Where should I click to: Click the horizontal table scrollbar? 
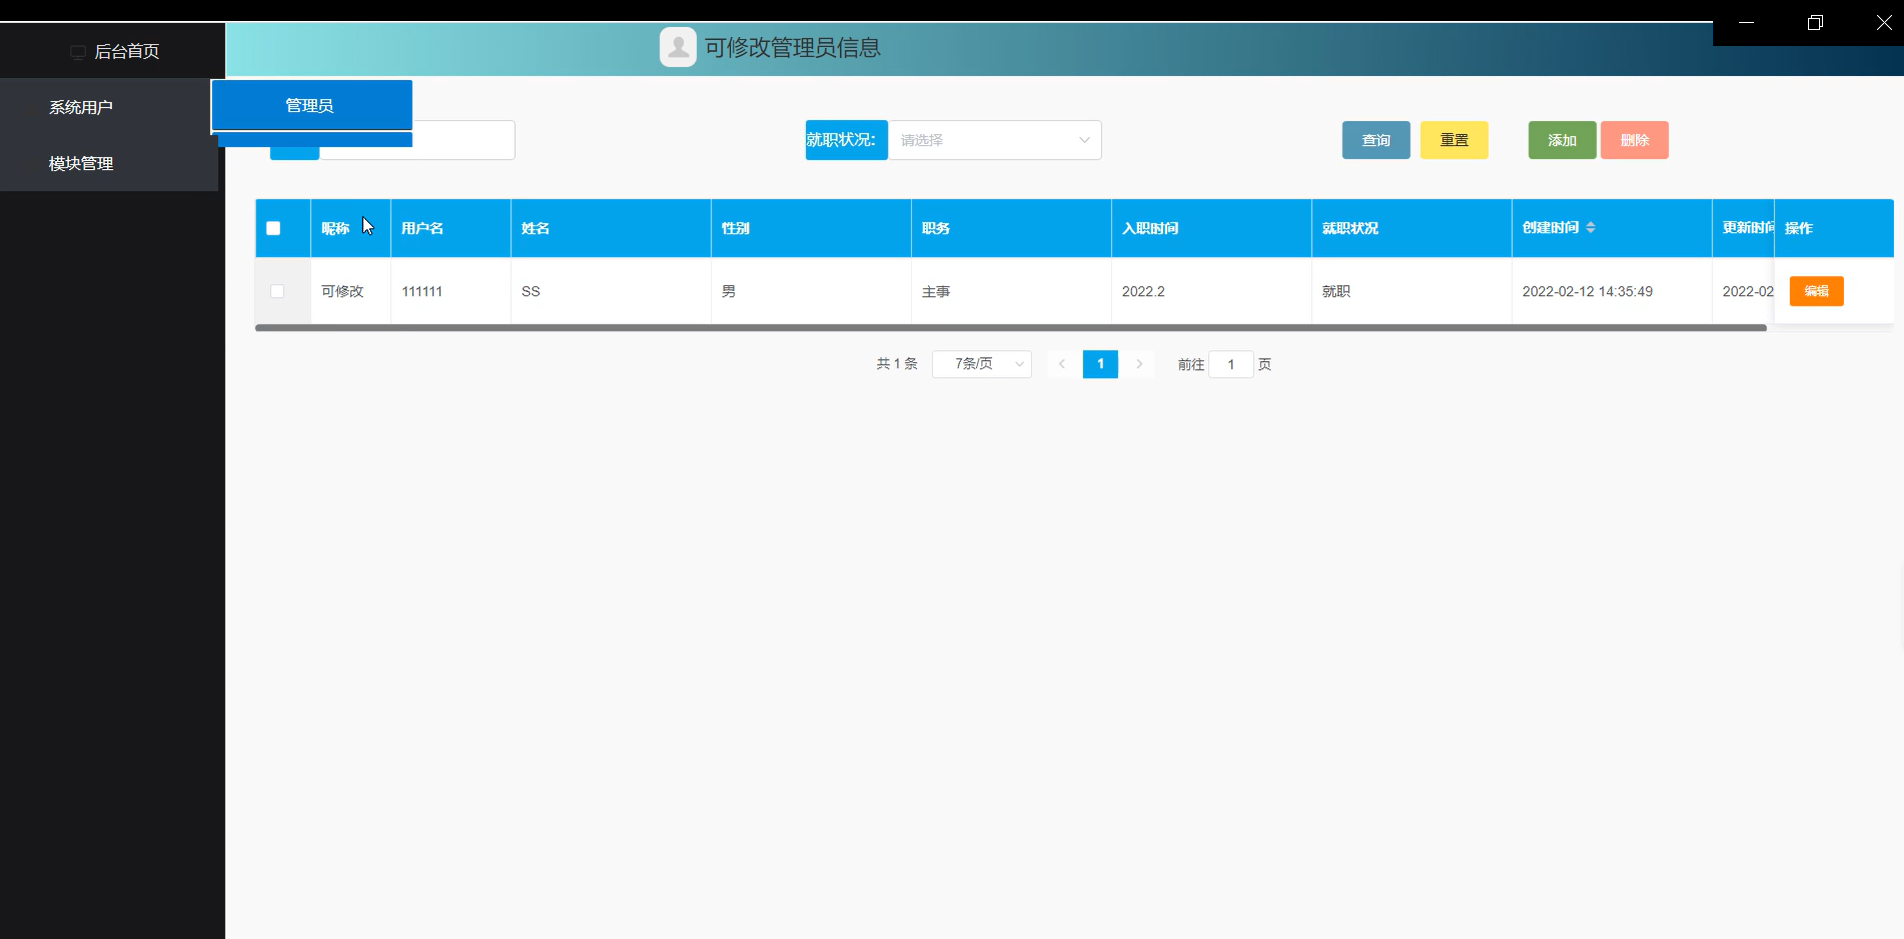coord(1010,327)
